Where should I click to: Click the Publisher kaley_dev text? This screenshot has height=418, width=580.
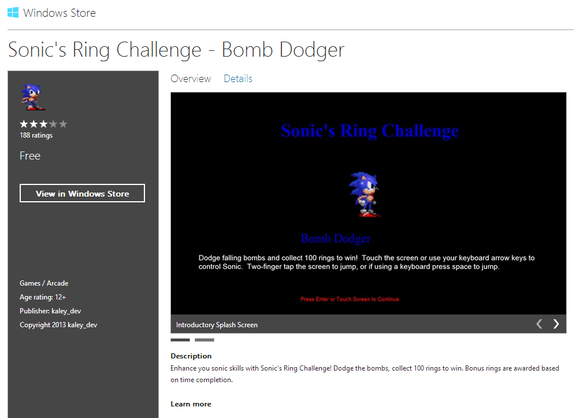[x=50, y=311]
